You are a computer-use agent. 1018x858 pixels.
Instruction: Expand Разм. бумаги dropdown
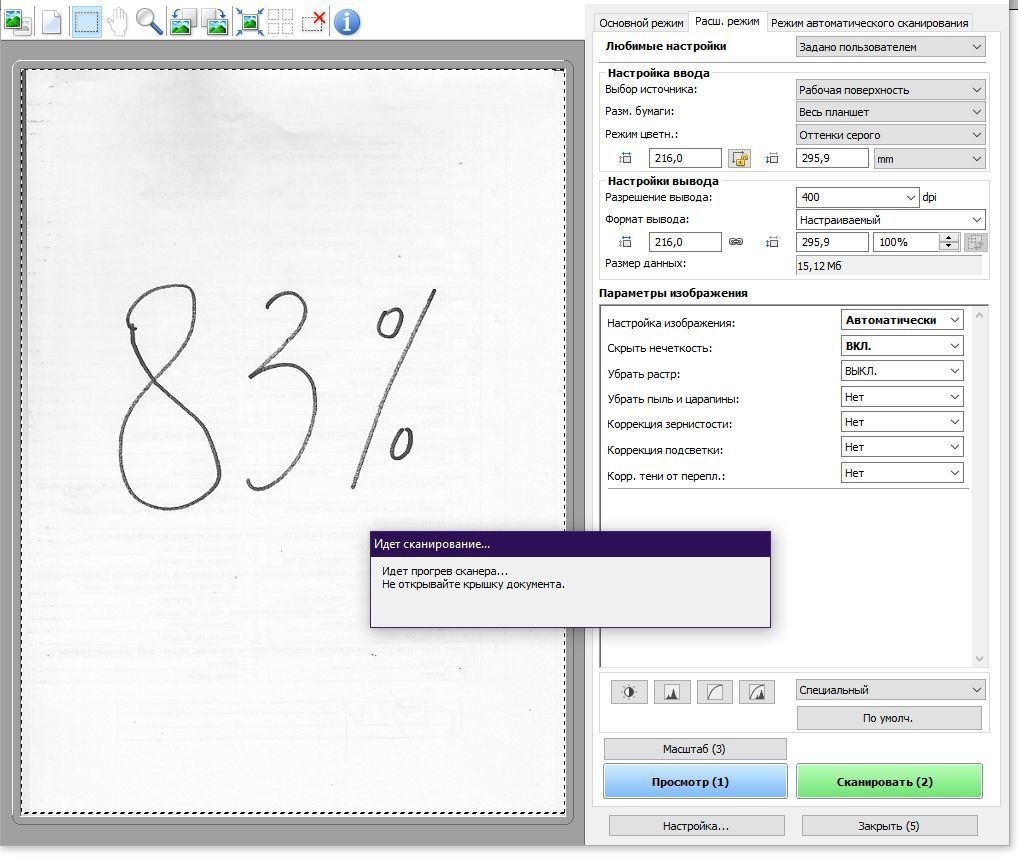click(890, 112)
